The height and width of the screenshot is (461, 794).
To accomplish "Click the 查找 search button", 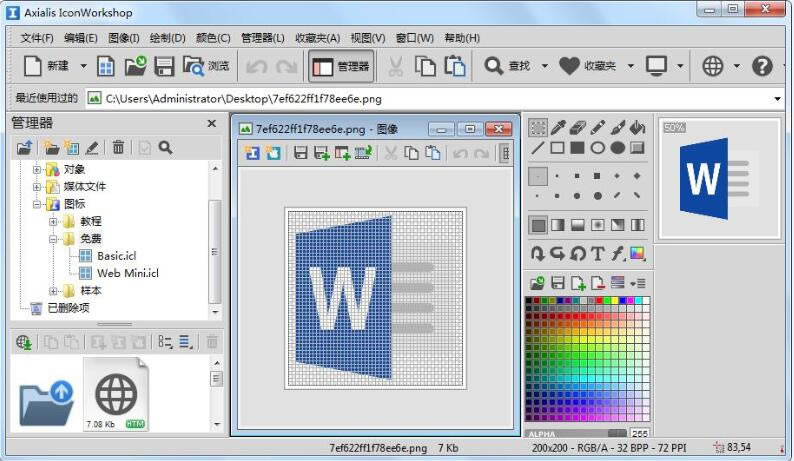I will click(507, 66).
